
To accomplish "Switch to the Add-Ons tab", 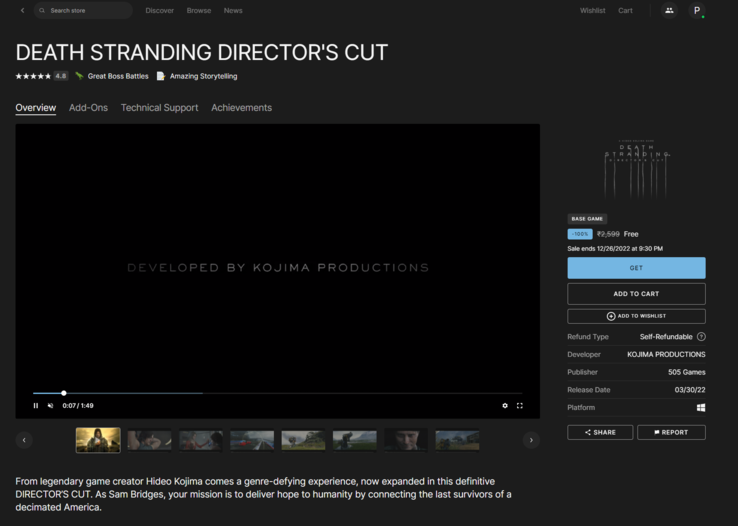I will pyautogui.click(x=88, y=108).
